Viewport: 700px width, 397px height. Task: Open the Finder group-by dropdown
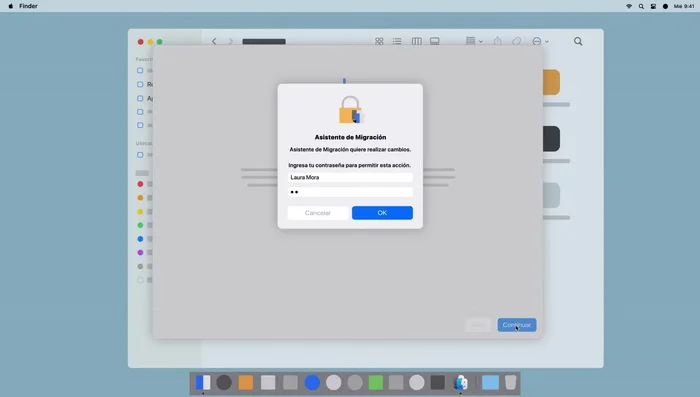(474, 41)
